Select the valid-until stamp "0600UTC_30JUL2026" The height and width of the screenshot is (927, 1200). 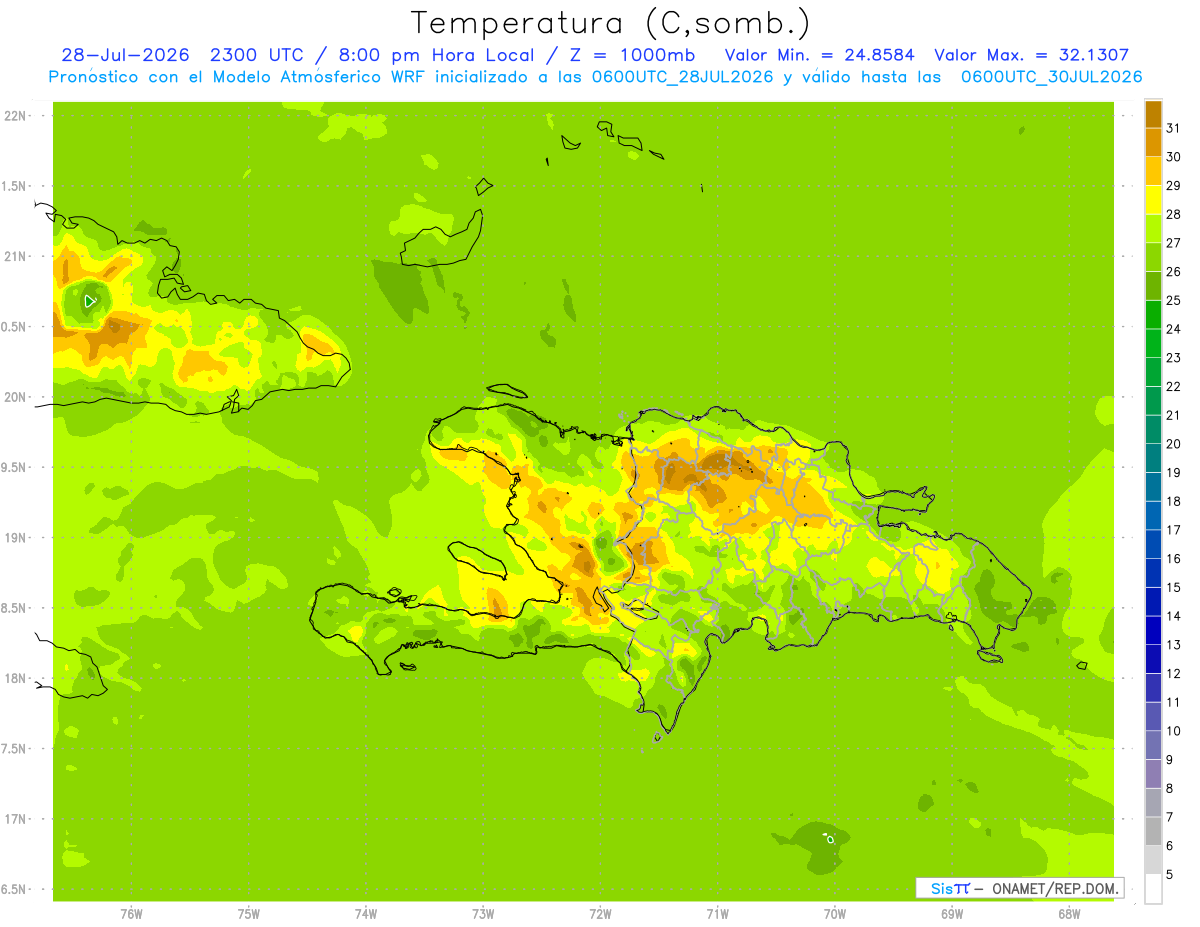point(1052,77)
